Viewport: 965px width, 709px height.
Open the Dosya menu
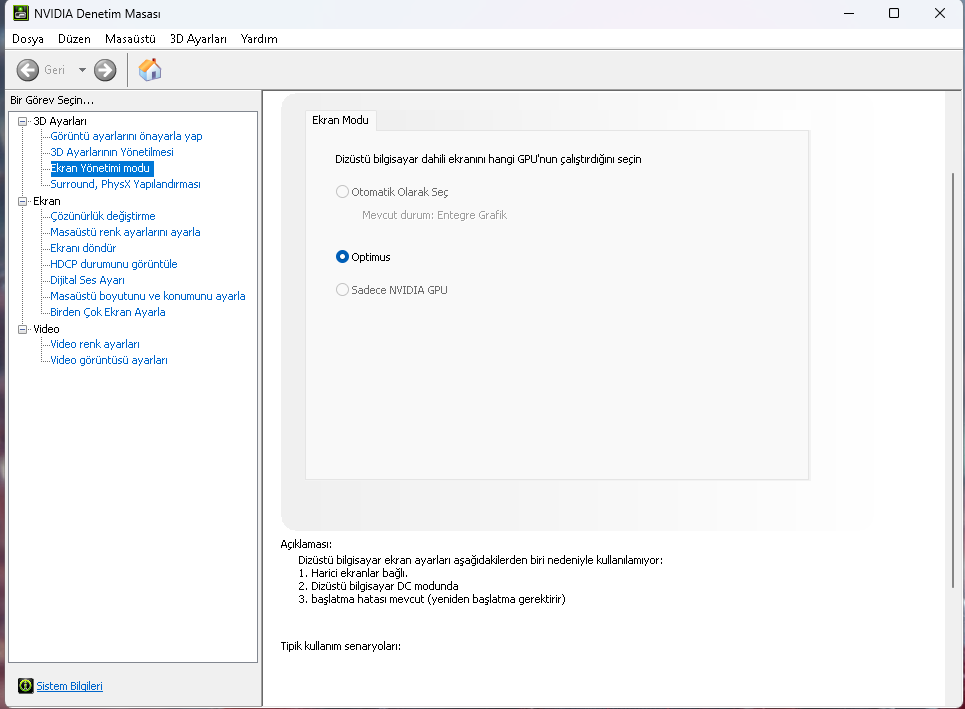(28, 39)
